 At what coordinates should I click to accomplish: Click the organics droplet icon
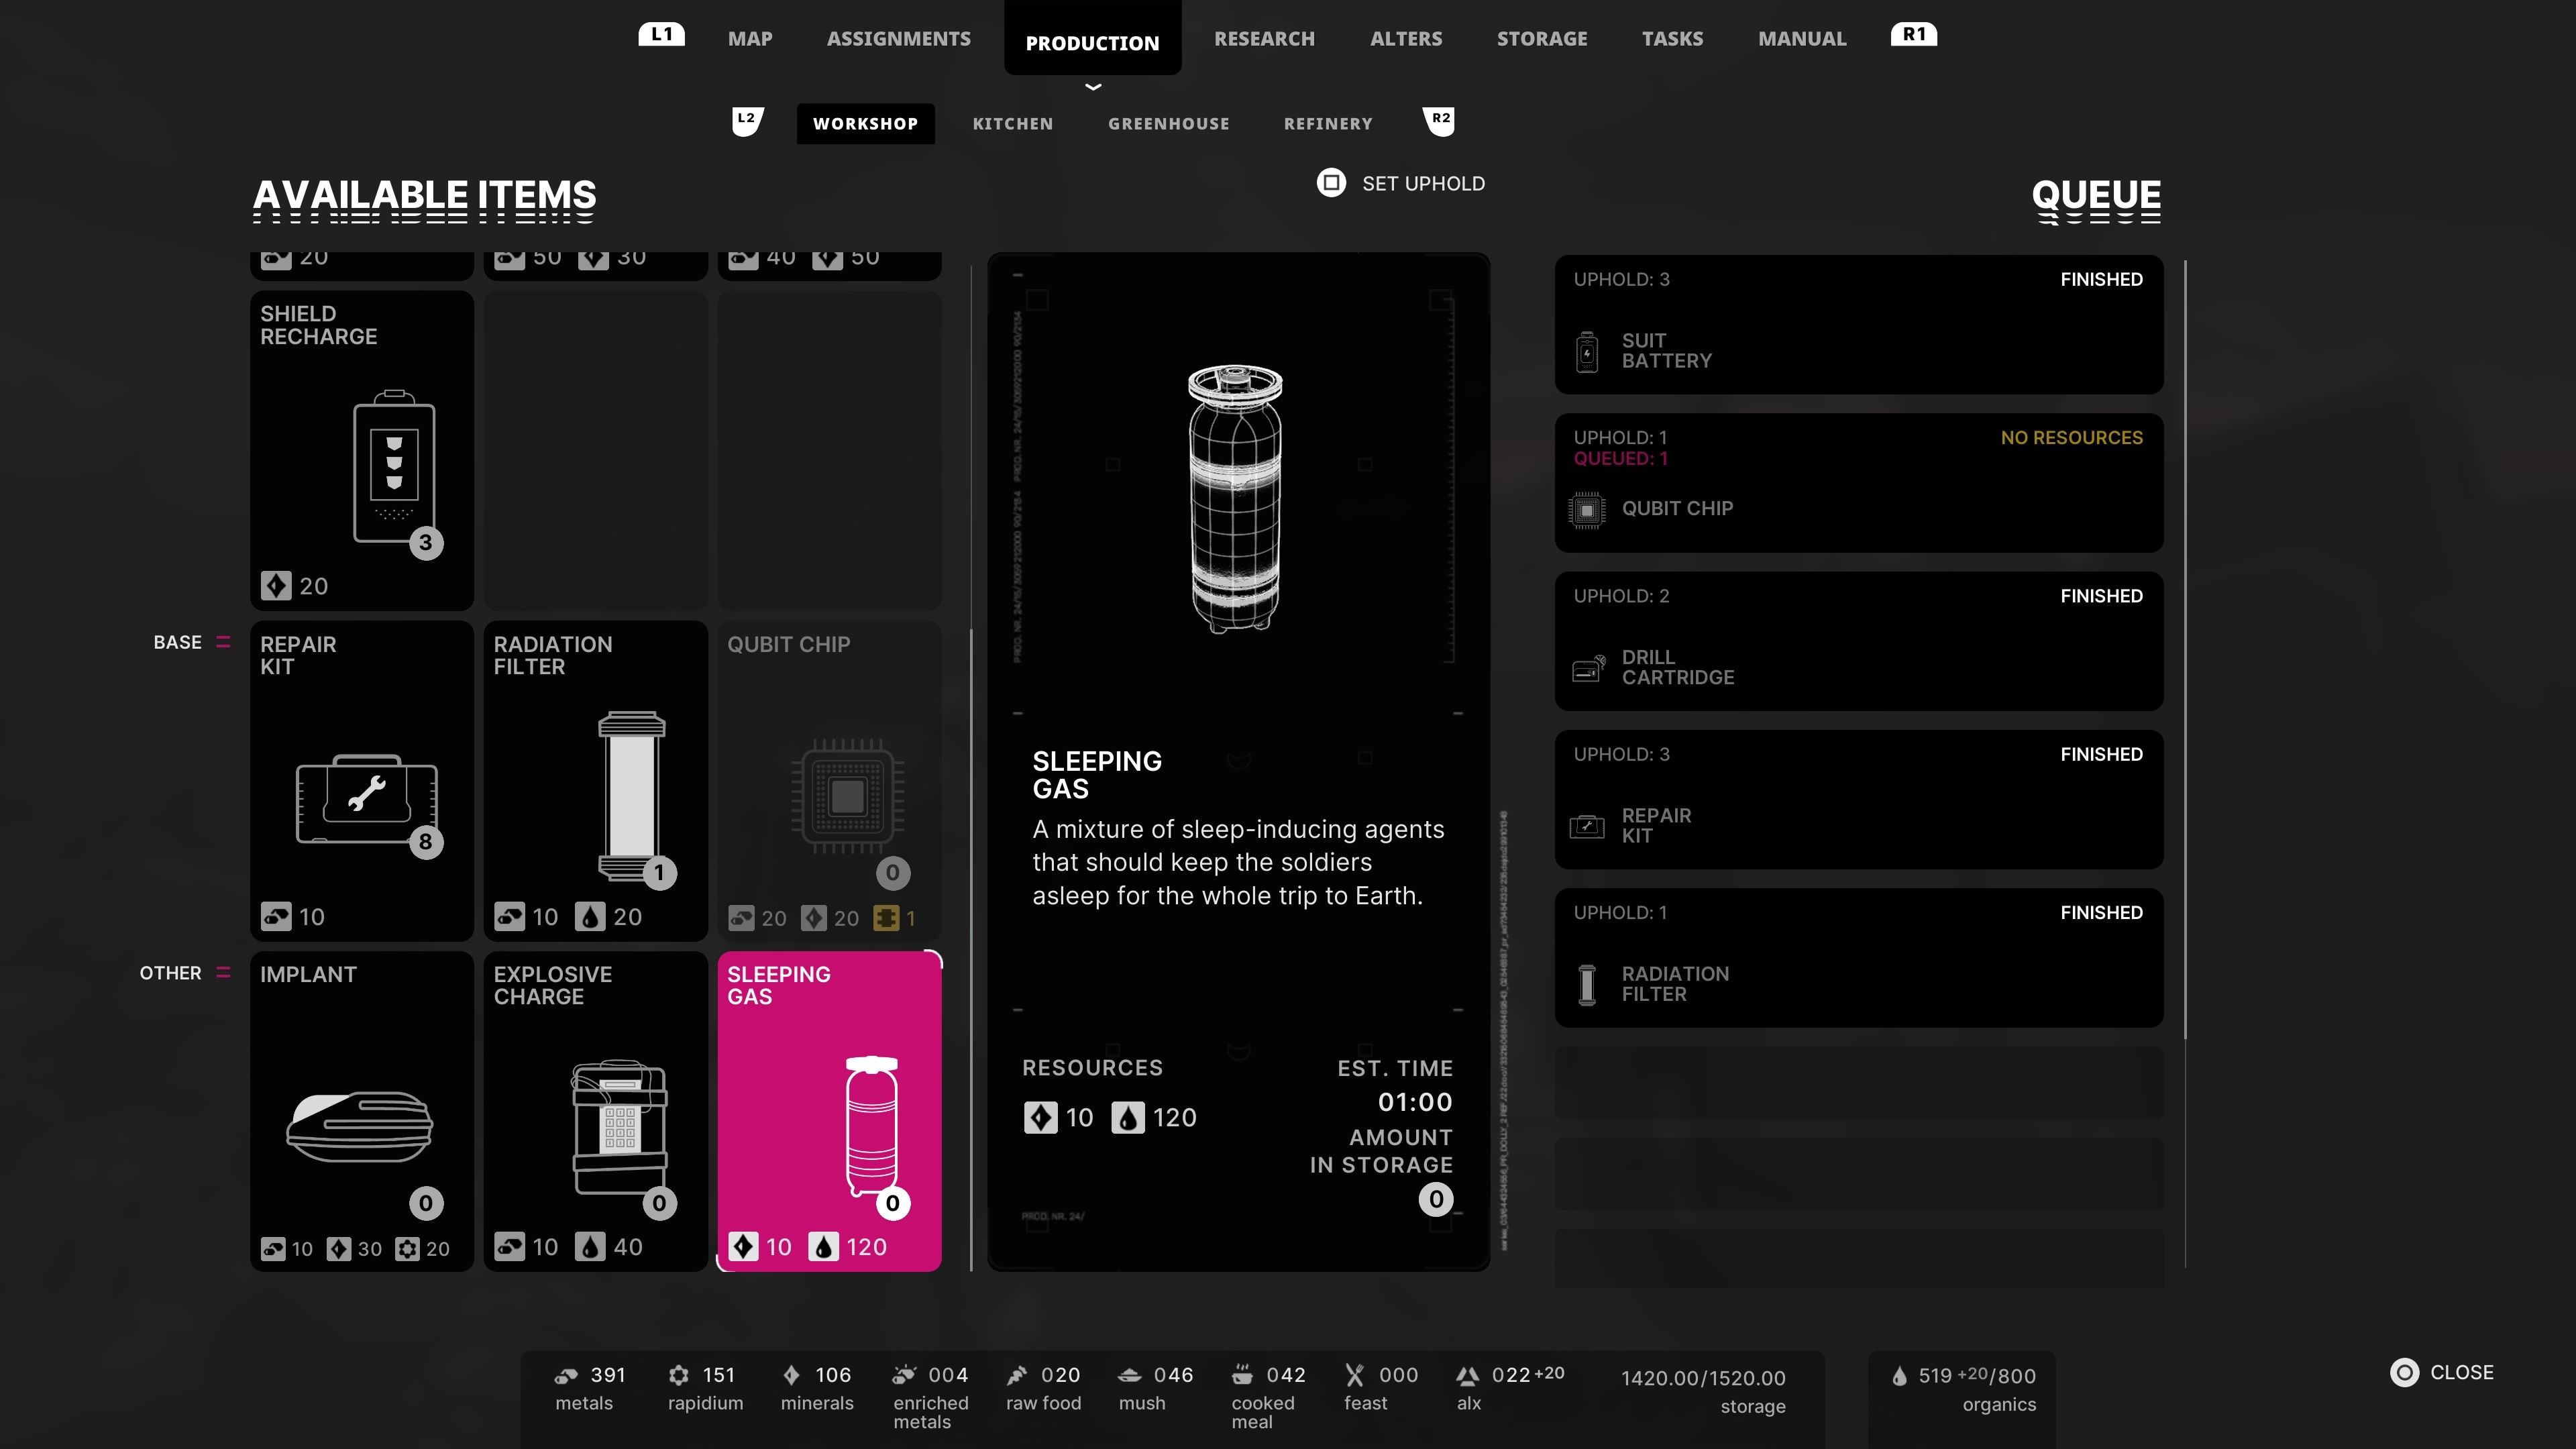[x=1899, y=1376]
